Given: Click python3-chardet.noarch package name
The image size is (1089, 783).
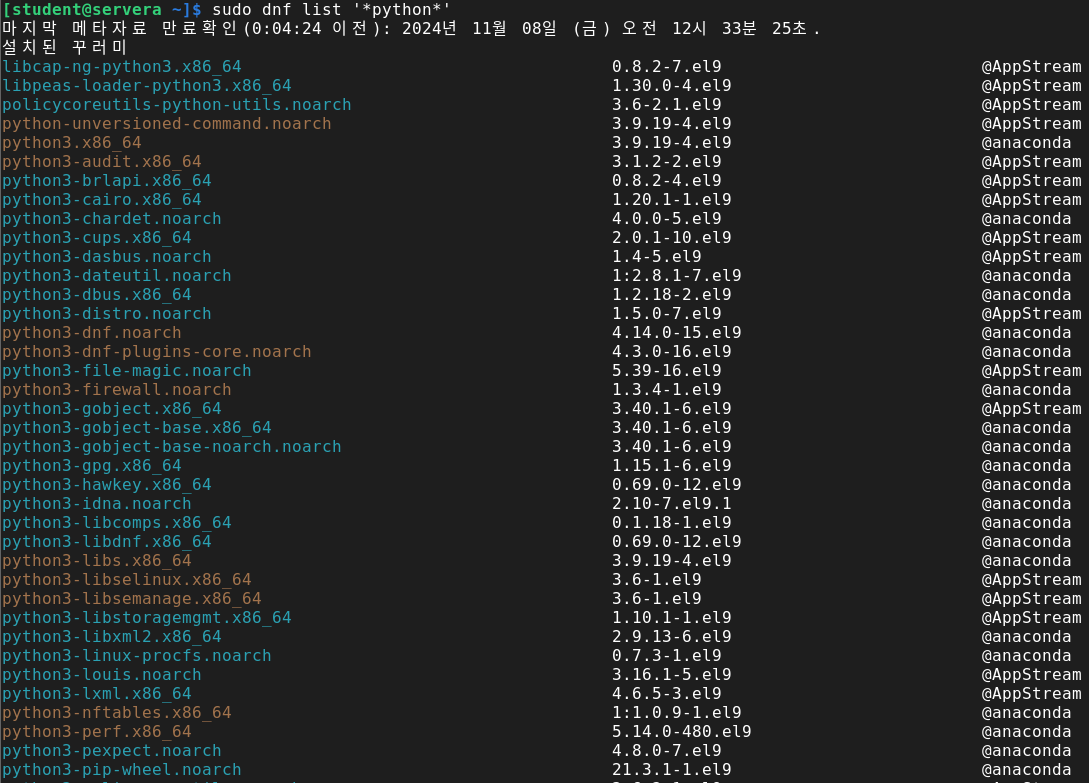Looking at the screenshot, I should [111, 219].
